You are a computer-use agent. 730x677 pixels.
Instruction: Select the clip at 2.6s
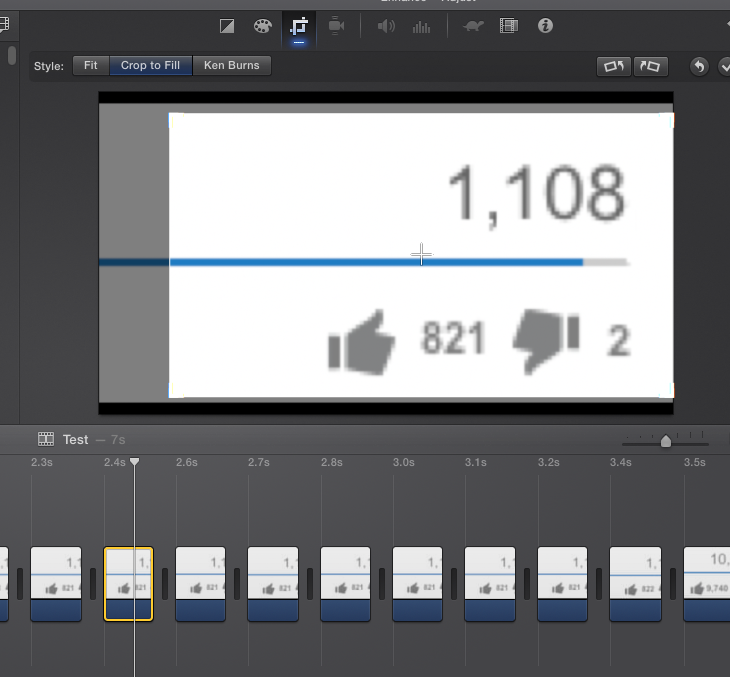click(x=200, y=584)
